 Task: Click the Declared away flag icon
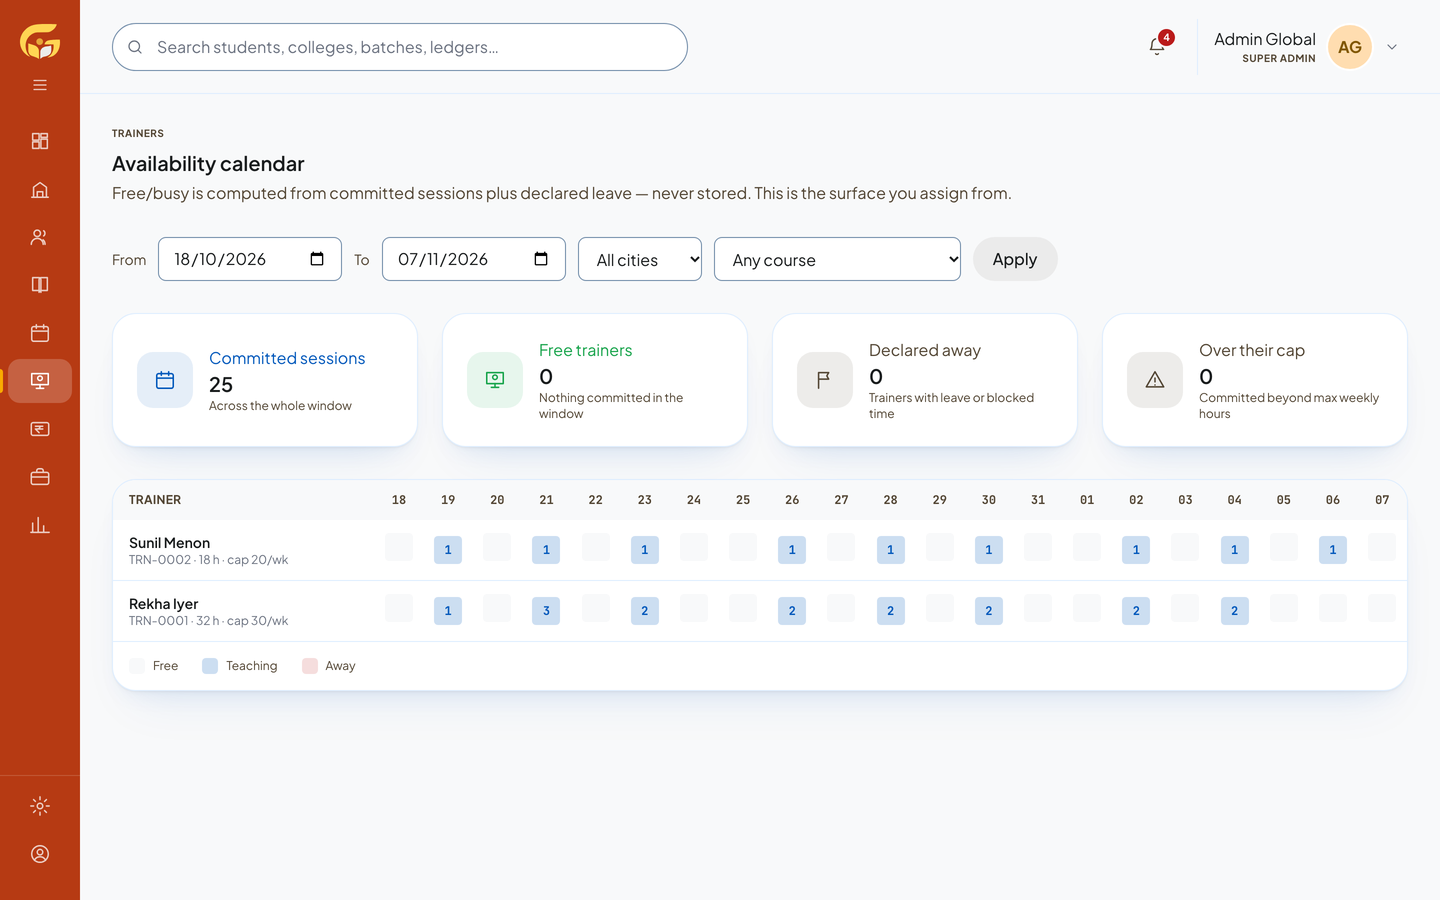pos(825,380)
